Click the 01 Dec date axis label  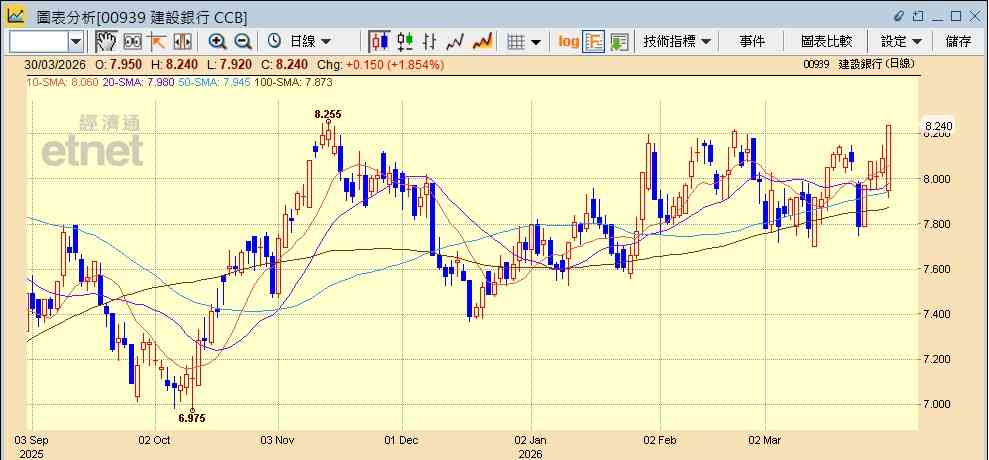401,440
